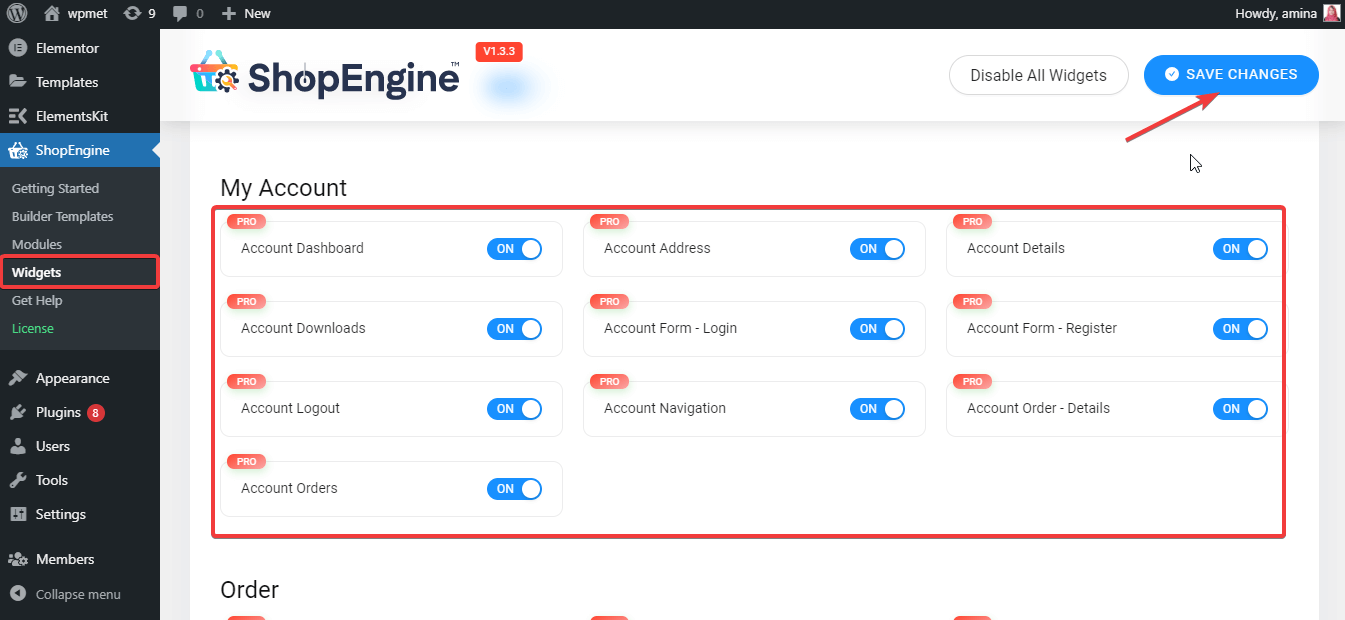This screenshot has width=1345, height=620.
Task: Click the Tools wrench icon
Action: point(18,480)
